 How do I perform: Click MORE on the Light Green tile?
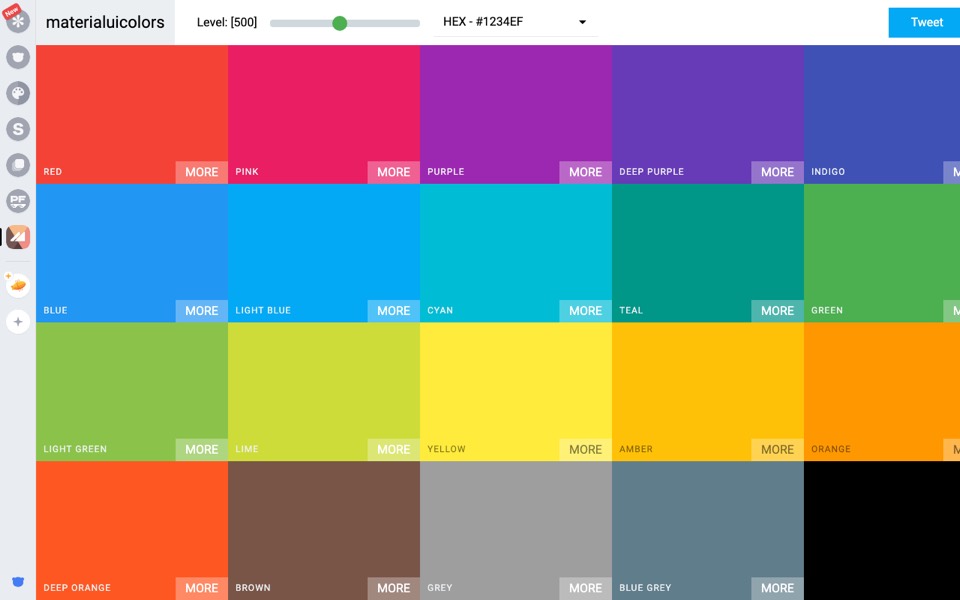pos(201,449)
